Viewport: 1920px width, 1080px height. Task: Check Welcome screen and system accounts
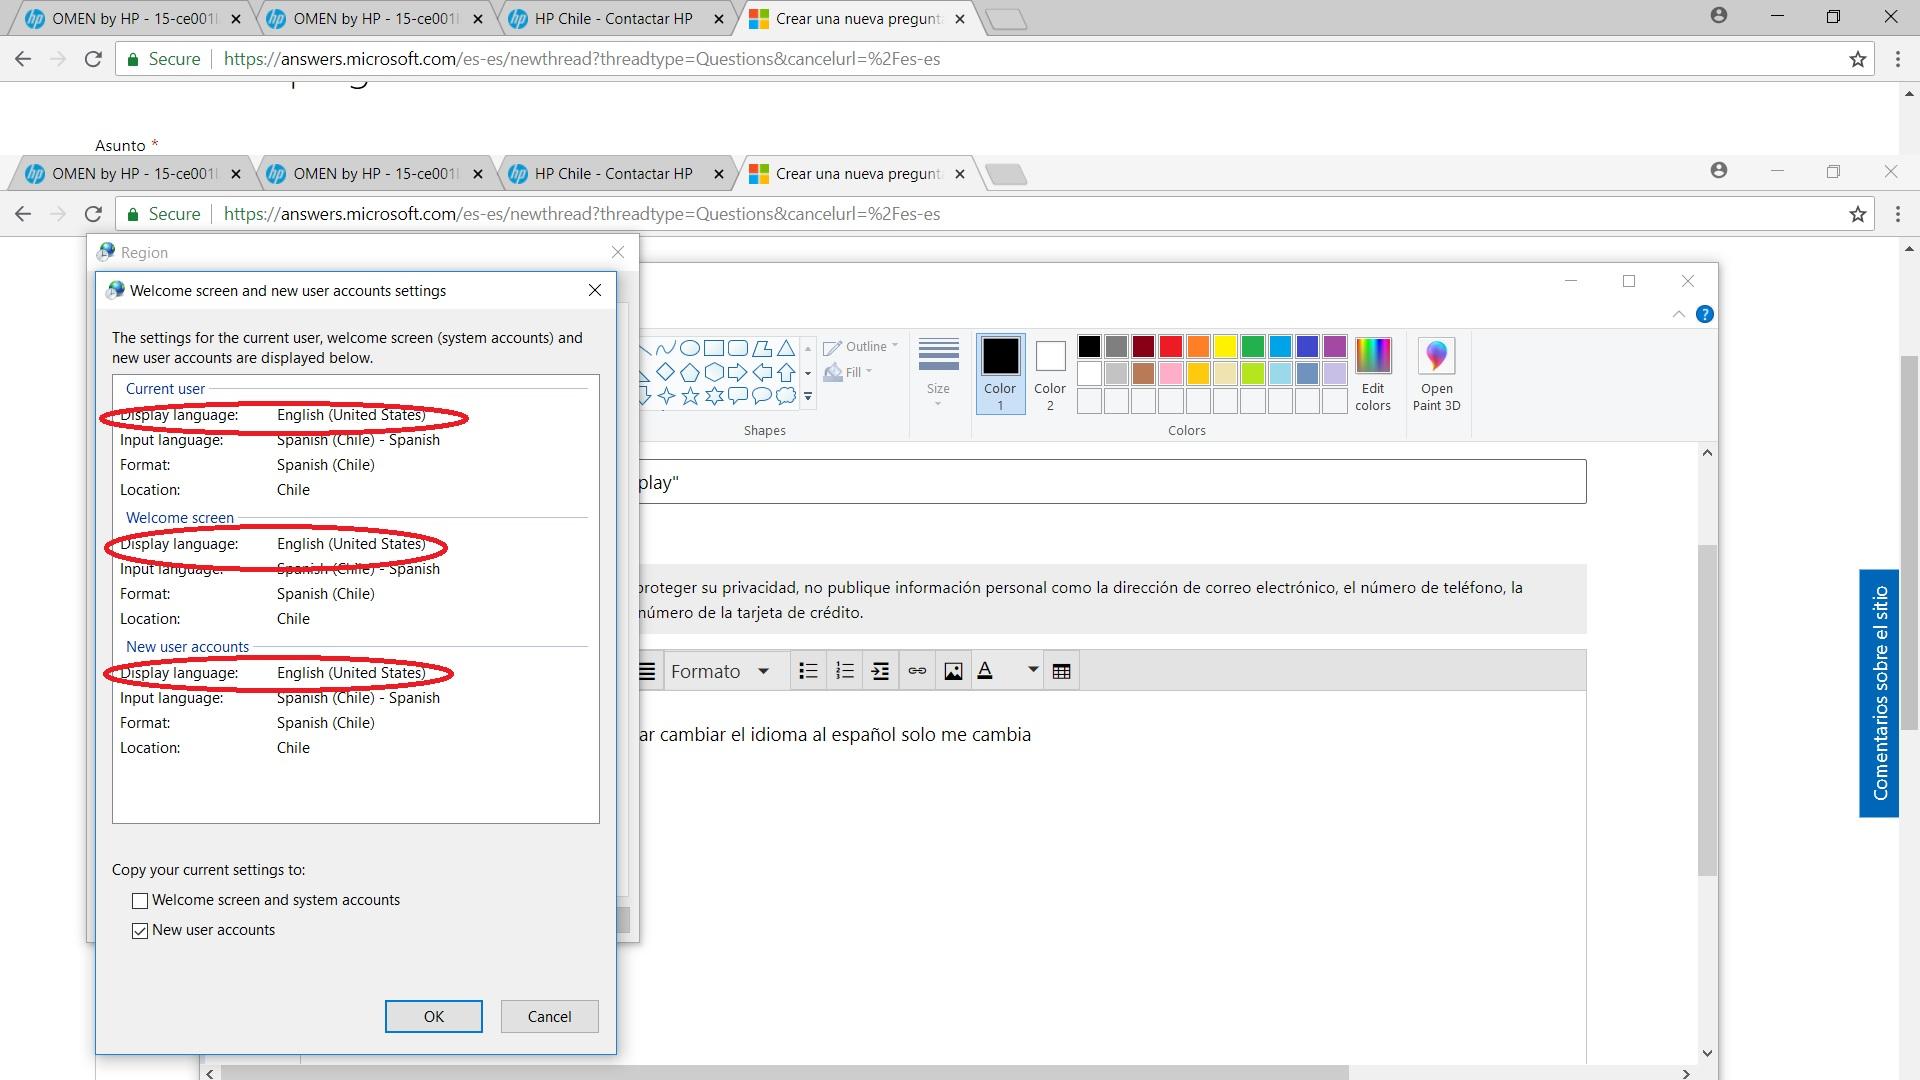click(x=139, y=900)
